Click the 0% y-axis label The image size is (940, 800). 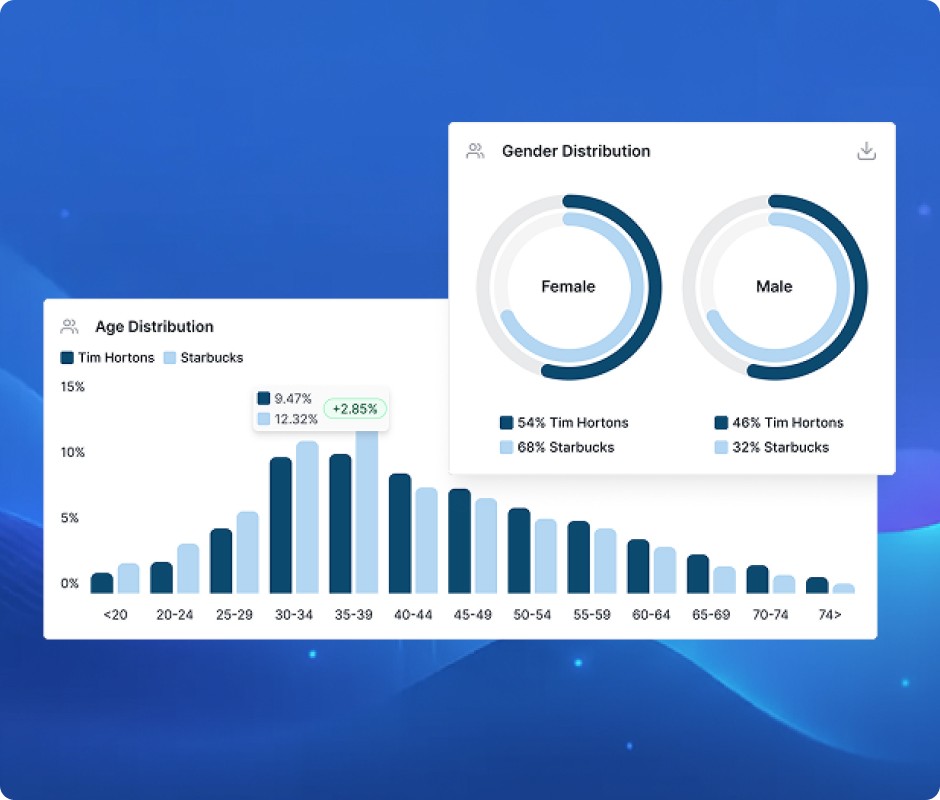tap(70, 584)
